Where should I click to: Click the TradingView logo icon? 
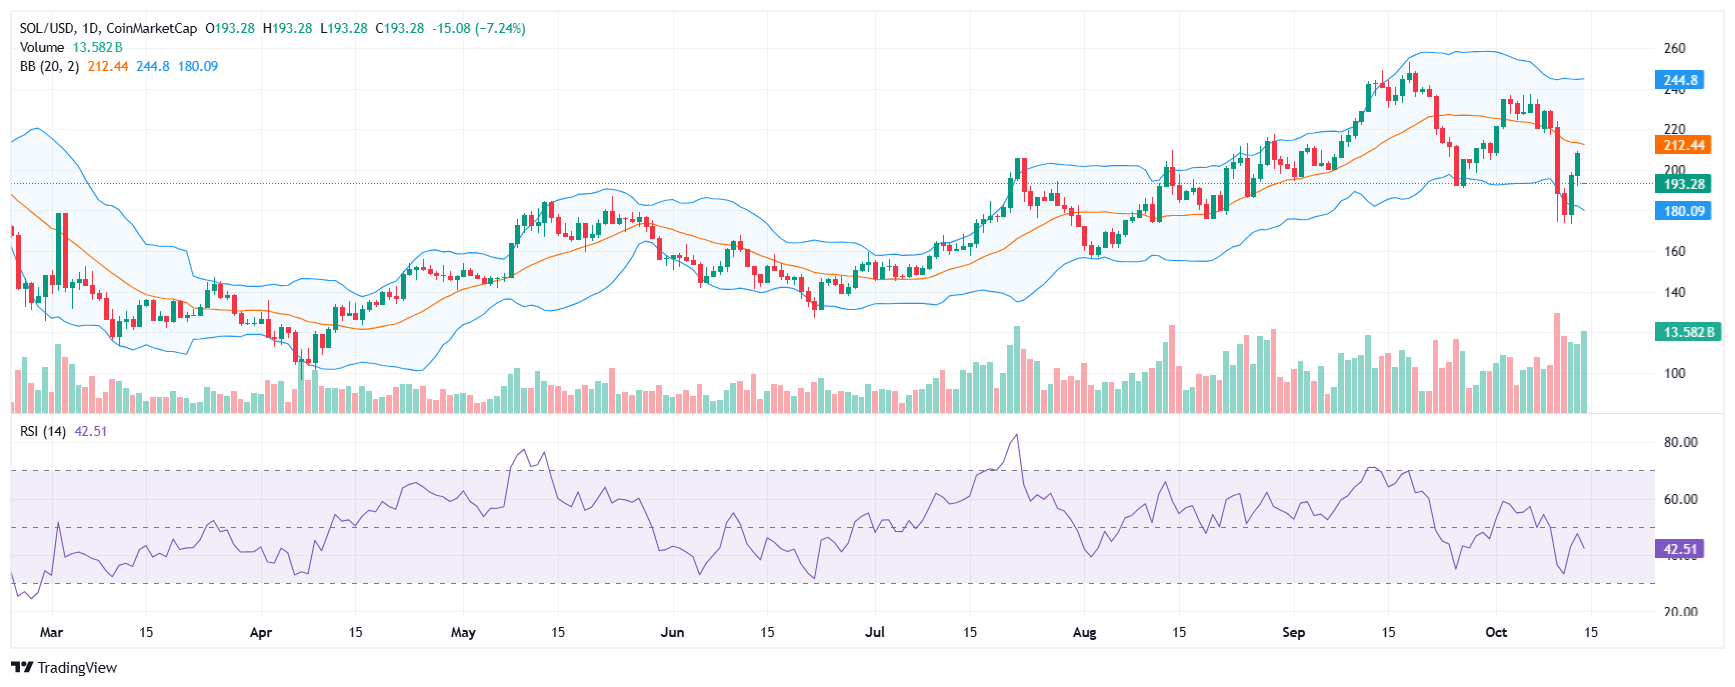pos(21,668)
